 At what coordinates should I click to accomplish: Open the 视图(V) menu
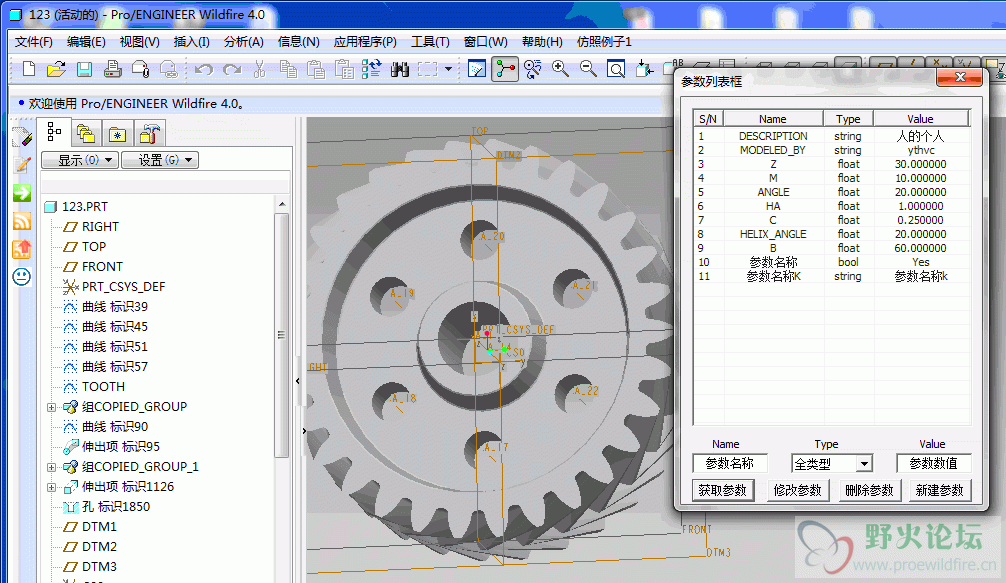(x=139, y=42)
